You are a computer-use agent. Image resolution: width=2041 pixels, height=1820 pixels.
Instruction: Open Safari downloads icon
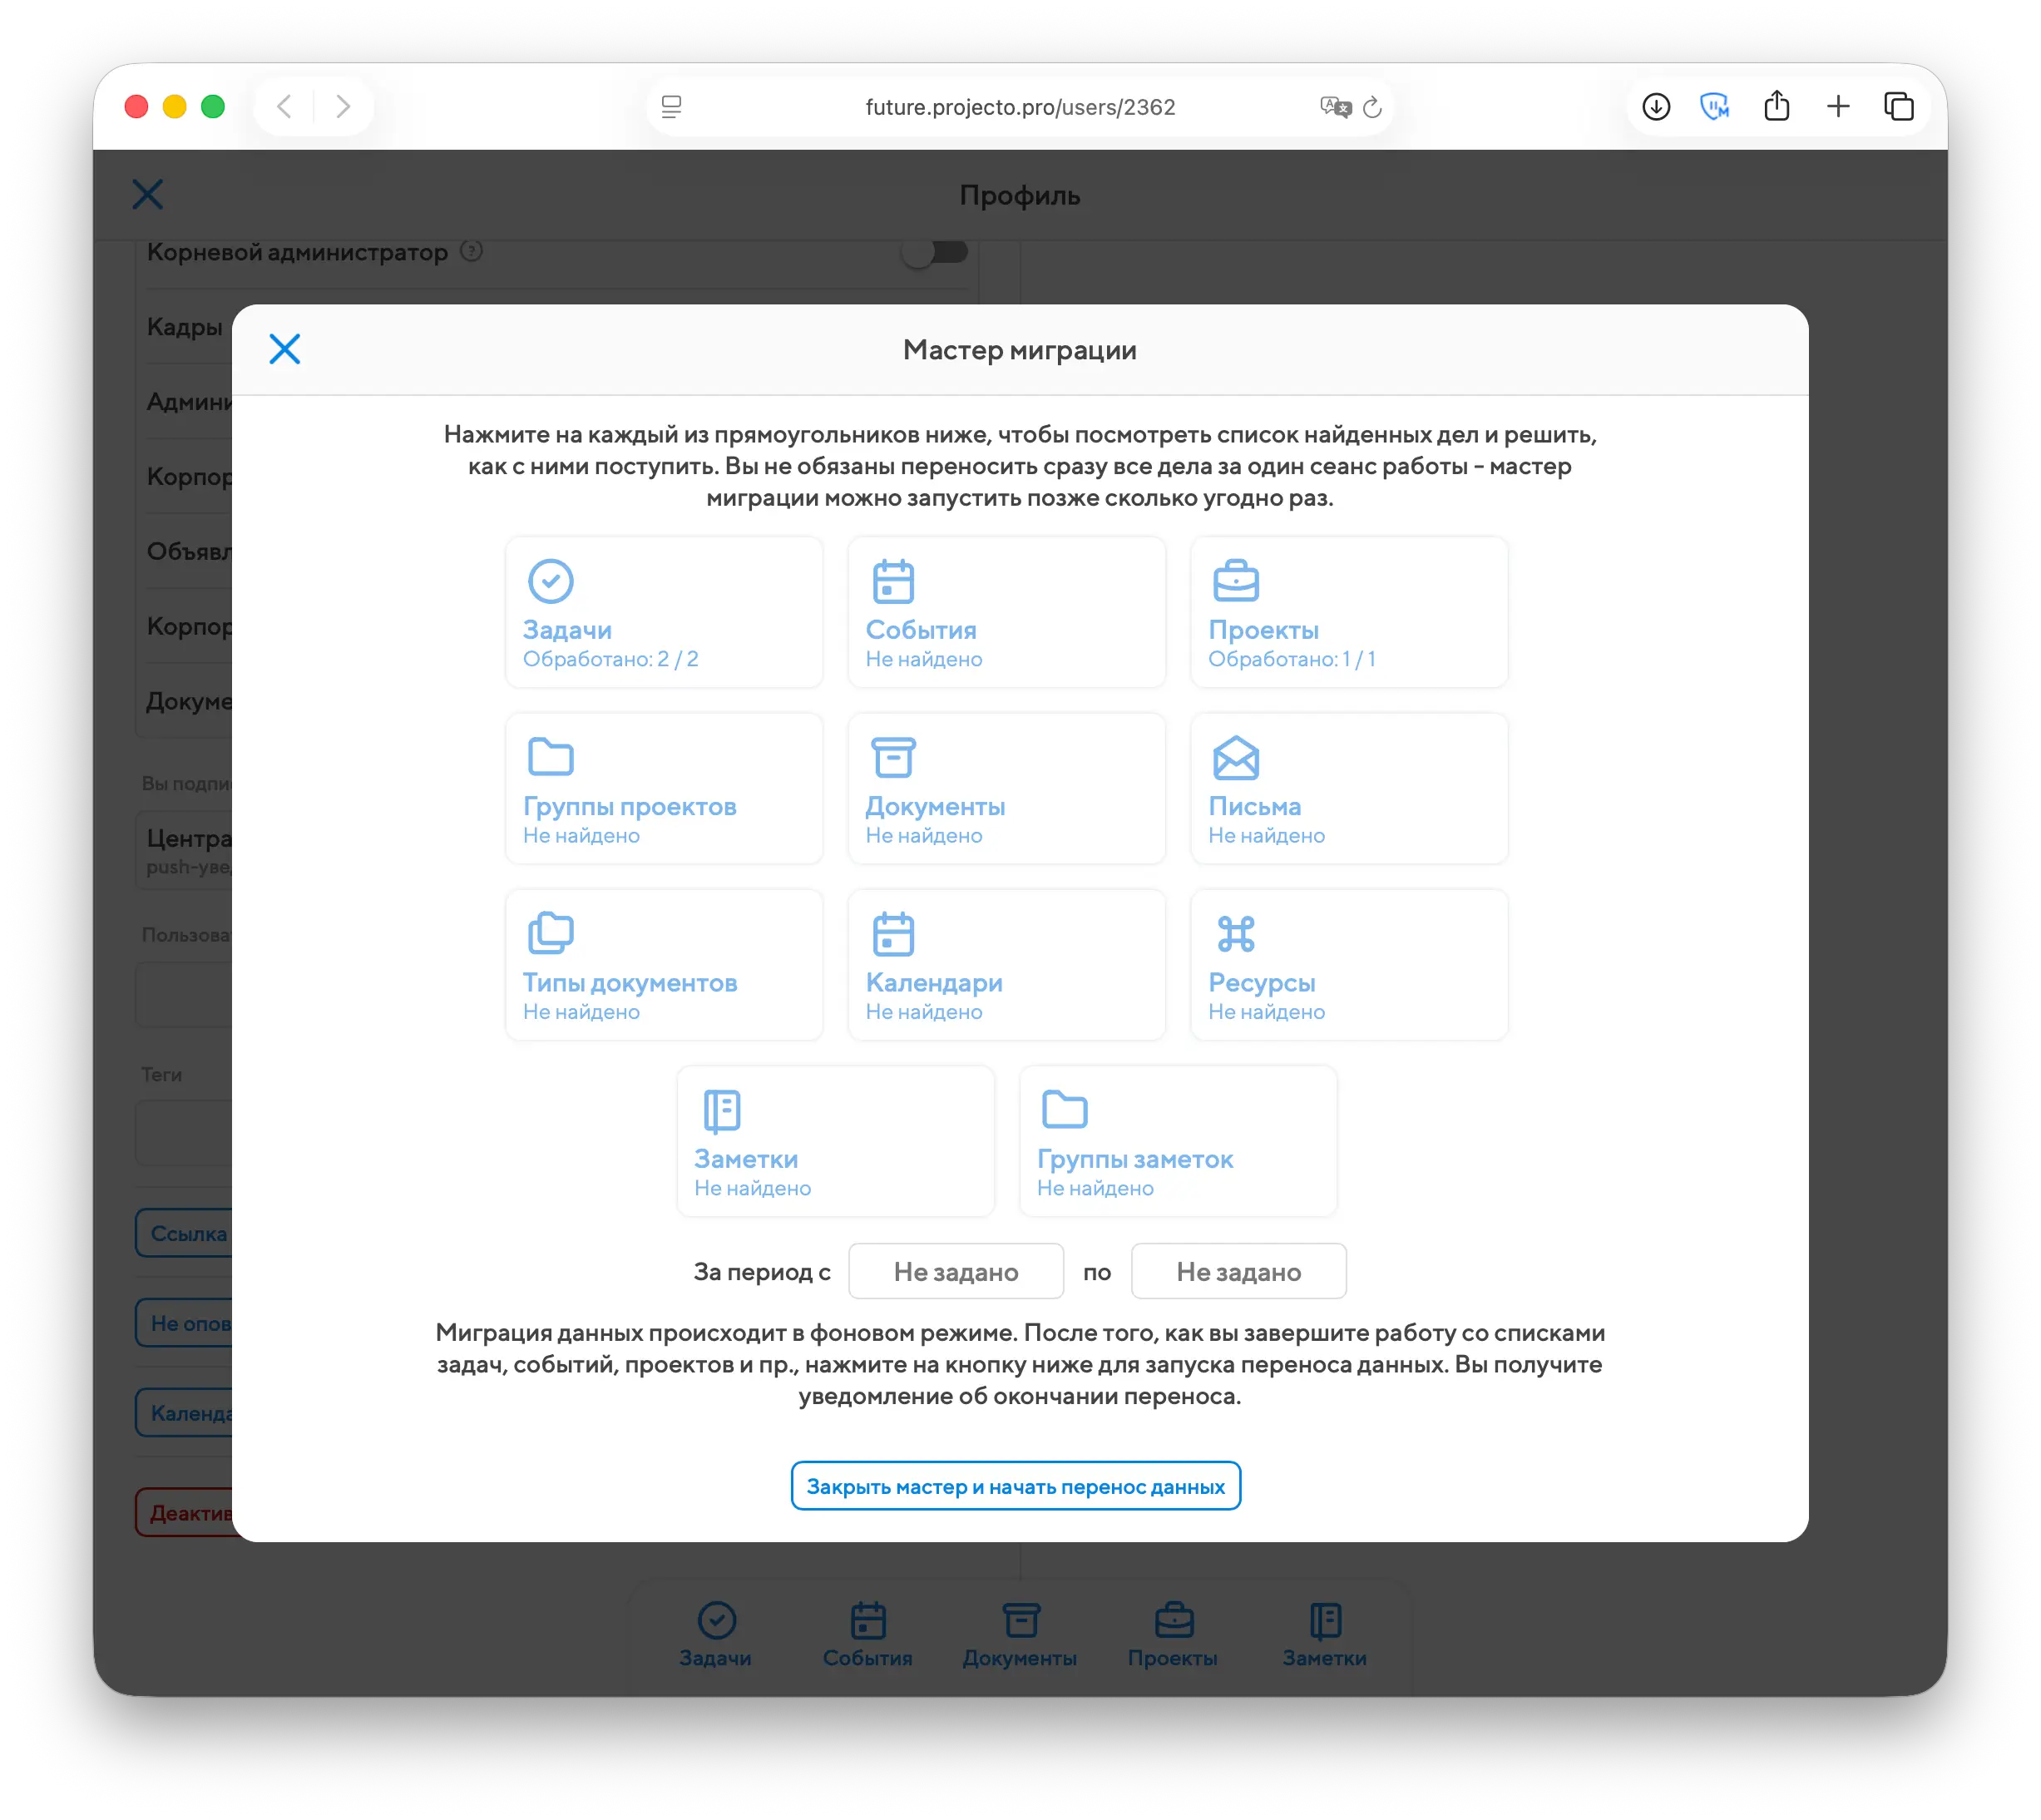[1656, 107]
